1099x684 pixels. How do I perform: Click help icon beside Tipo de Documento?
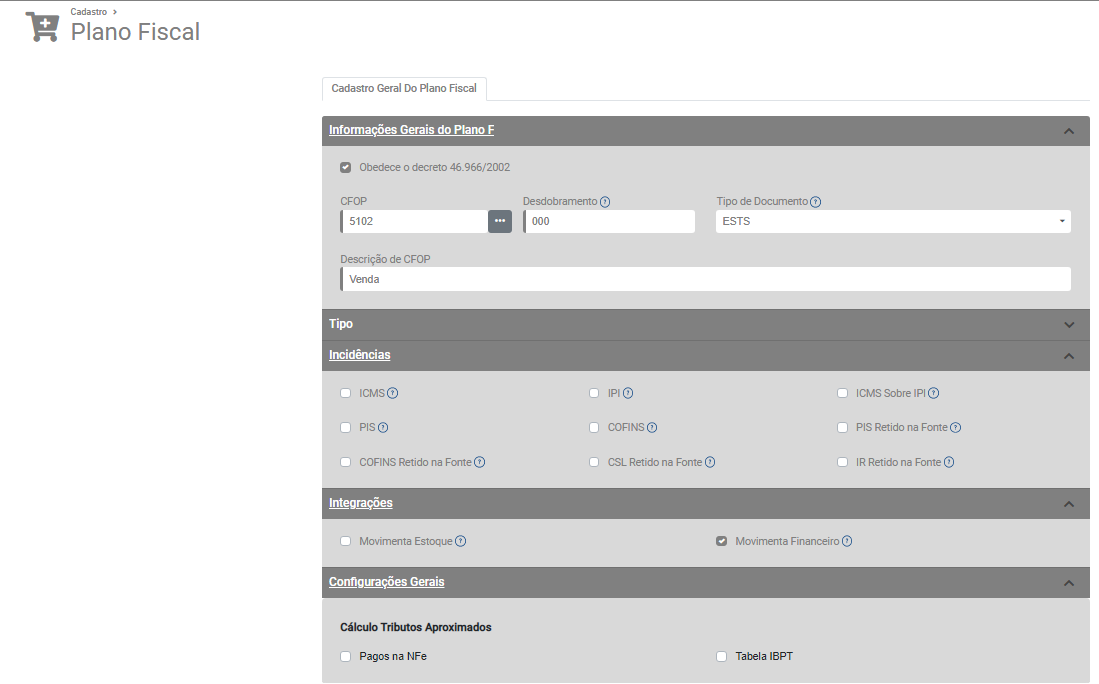point(816,202)
